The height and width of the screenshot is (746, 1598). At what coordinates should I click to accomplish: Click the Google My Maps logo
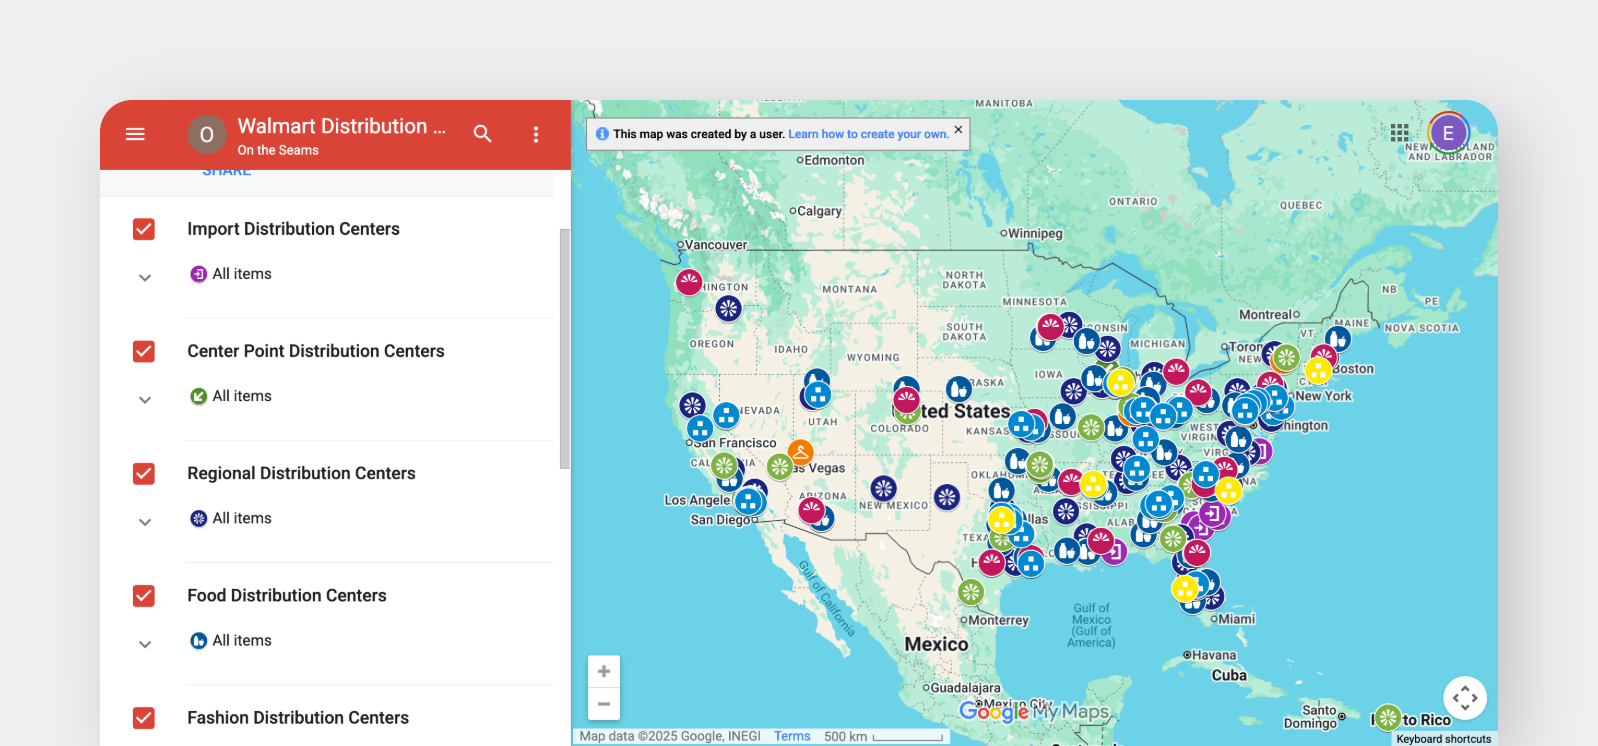click(1034, 711)
